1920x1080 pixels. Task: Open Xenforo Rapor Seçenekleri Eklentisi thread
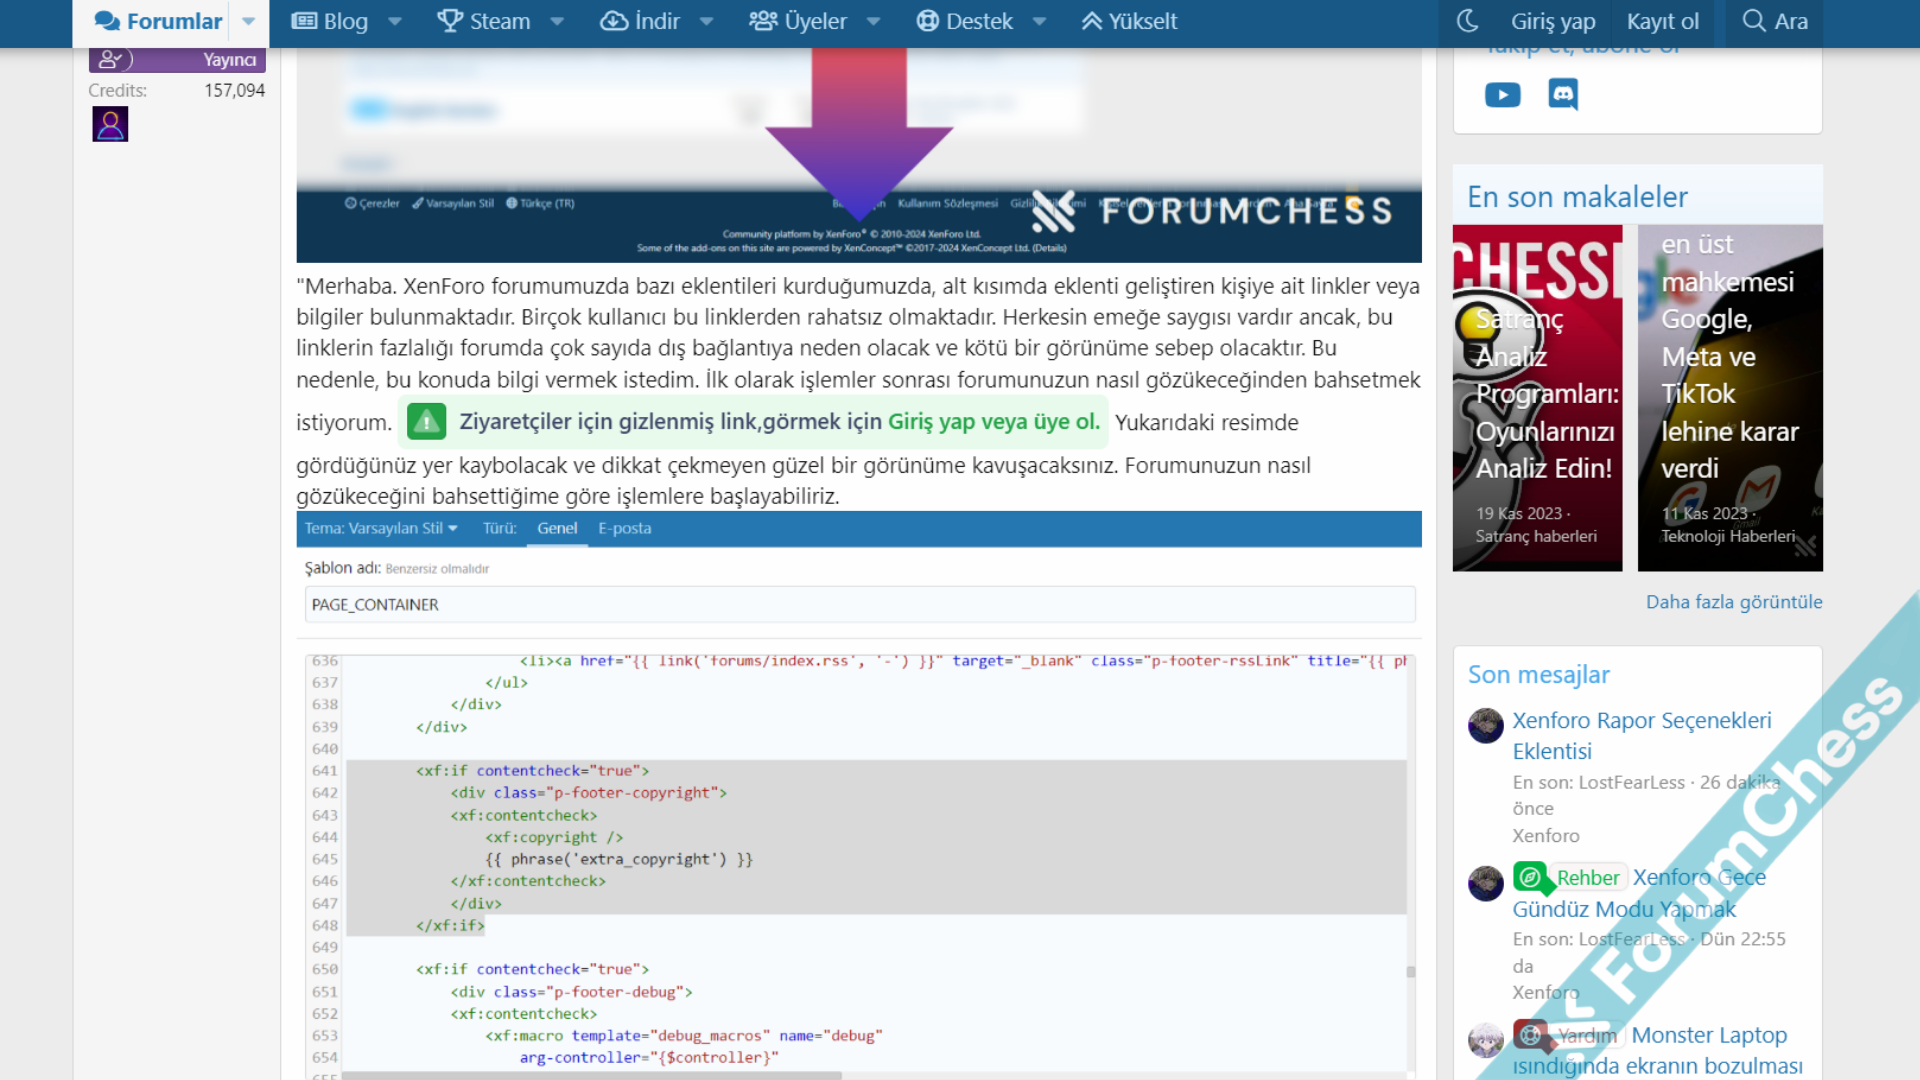[x=1641, y=736]
